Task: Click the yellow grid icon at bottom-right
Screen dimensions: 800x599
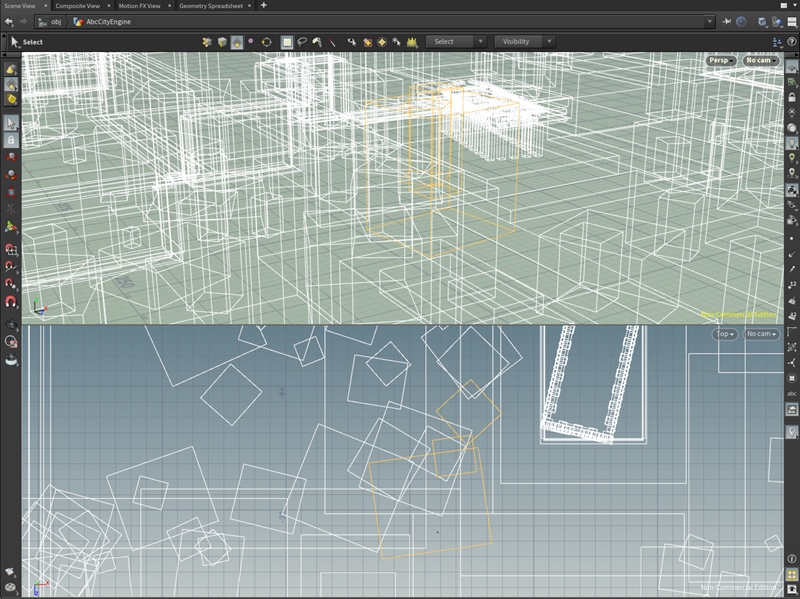Action: tap(792, 574)
